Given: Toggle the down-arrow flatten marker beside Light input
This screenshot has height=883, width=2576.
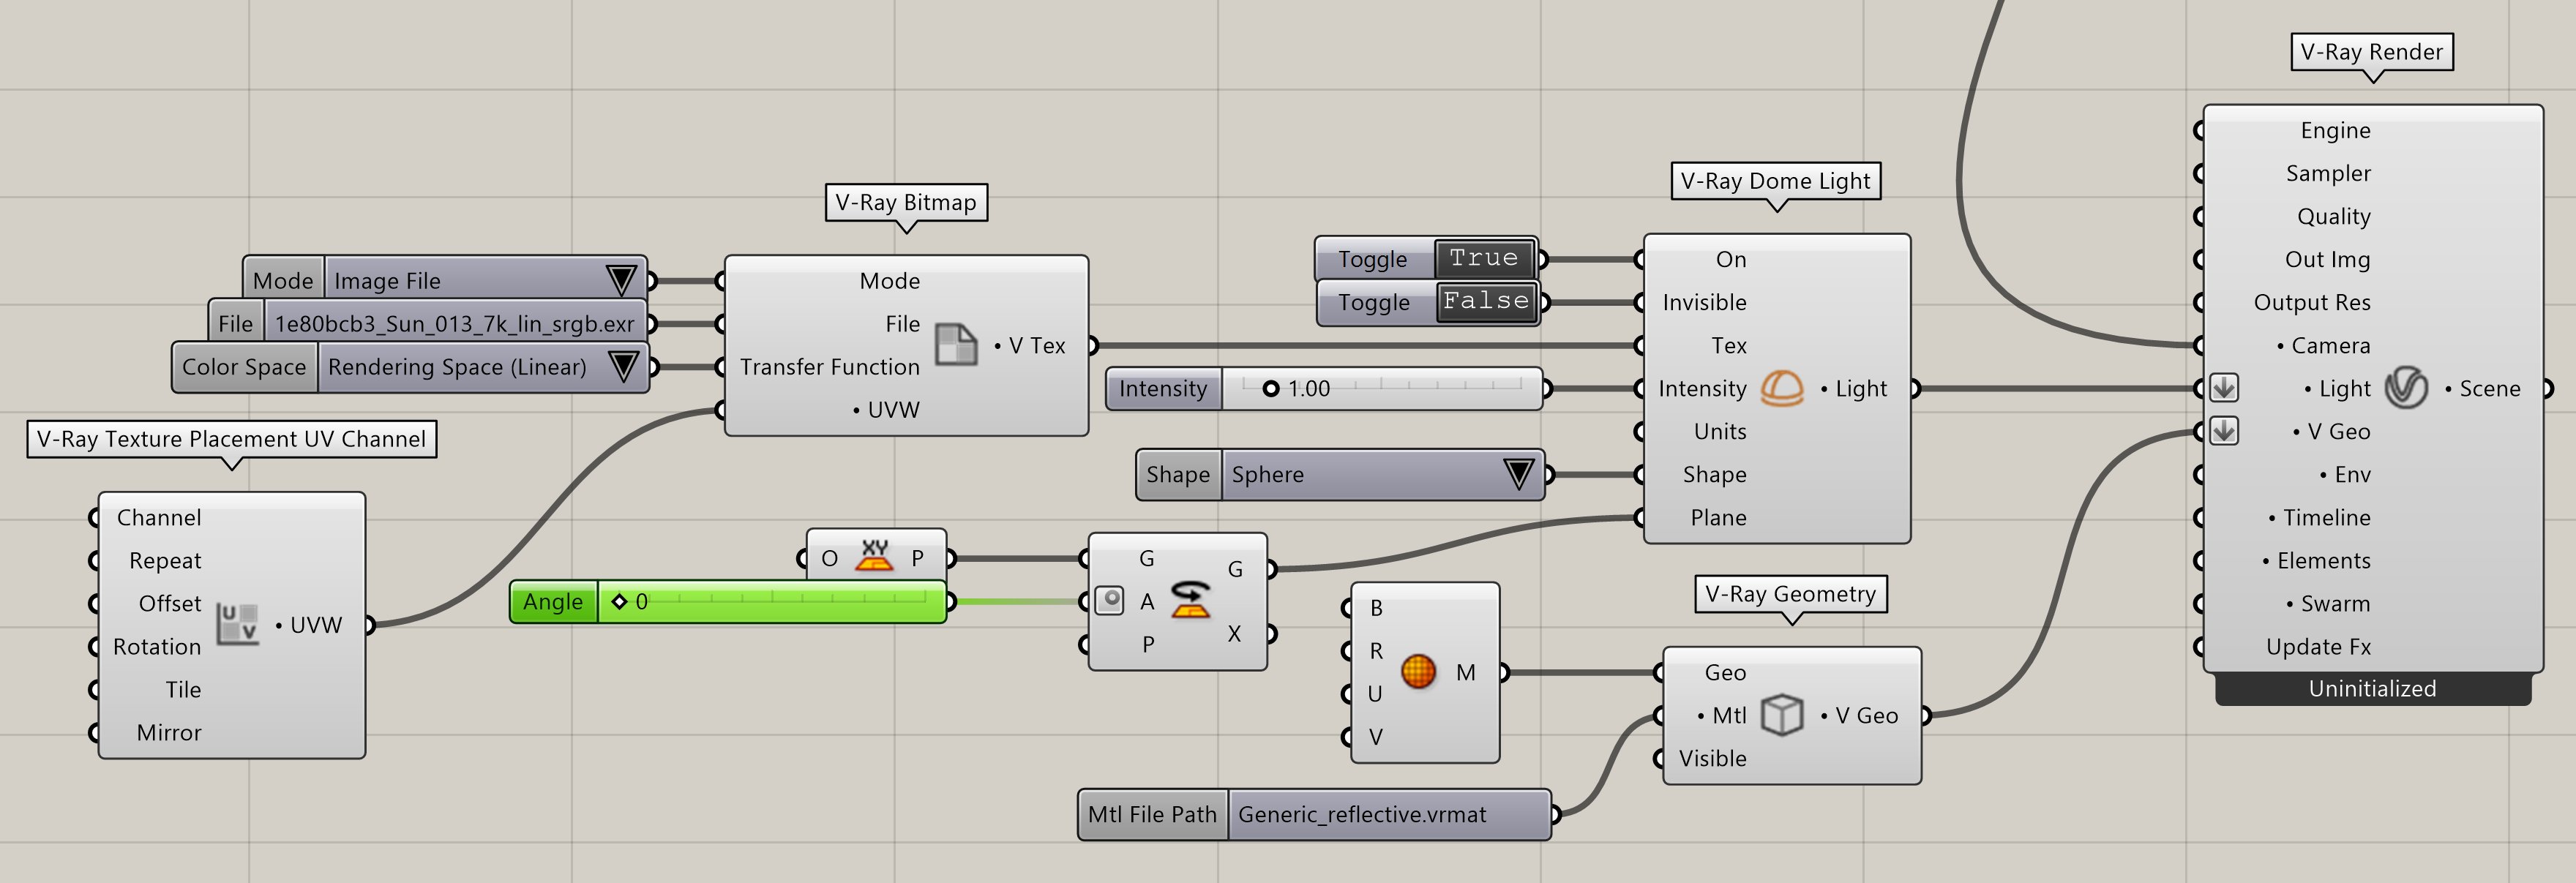Looking at the screenshot, I should (x=2224, y=387).
